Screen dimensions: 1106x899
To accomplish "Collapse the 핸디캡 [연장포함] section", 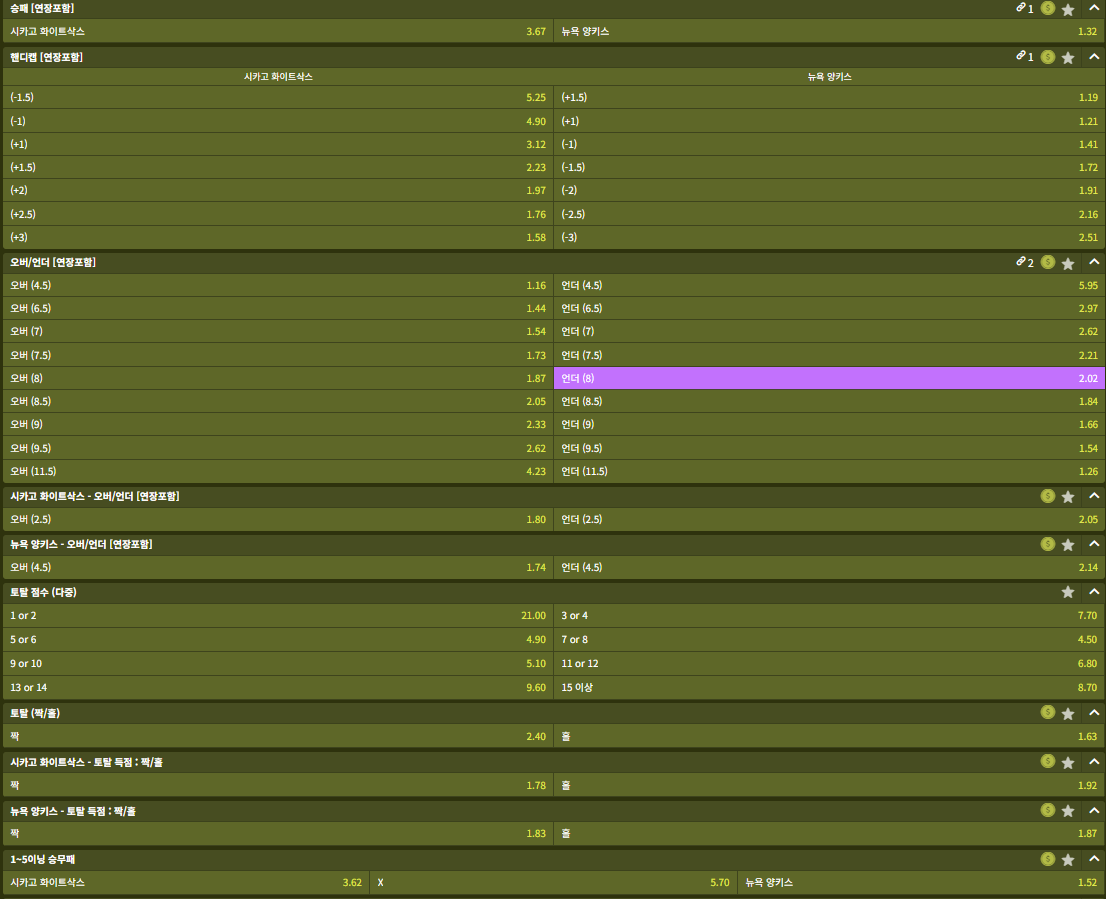I will pyautogui.click(x=1094, y=56).
